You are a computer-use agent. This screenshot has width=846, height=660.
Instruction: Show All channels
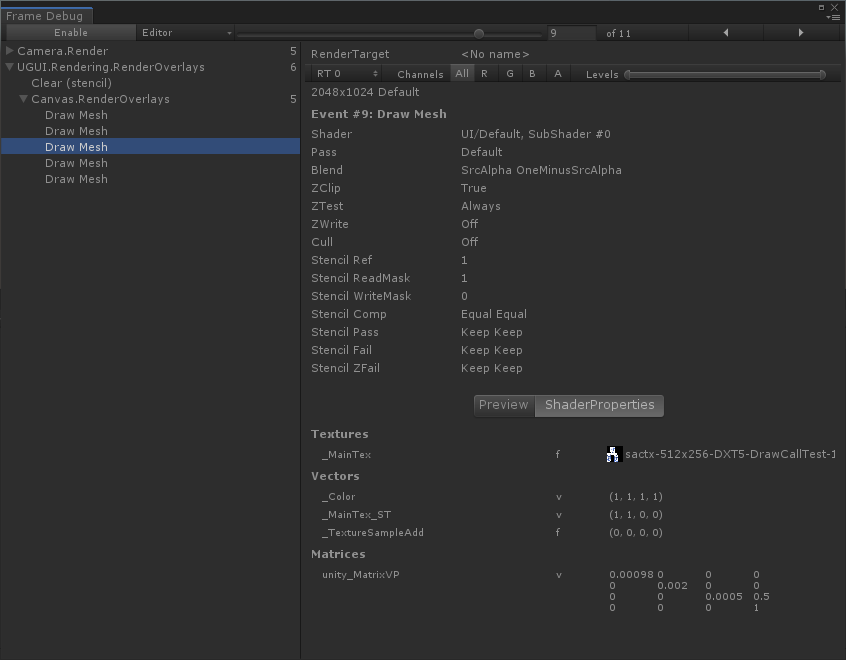point(461,74)
